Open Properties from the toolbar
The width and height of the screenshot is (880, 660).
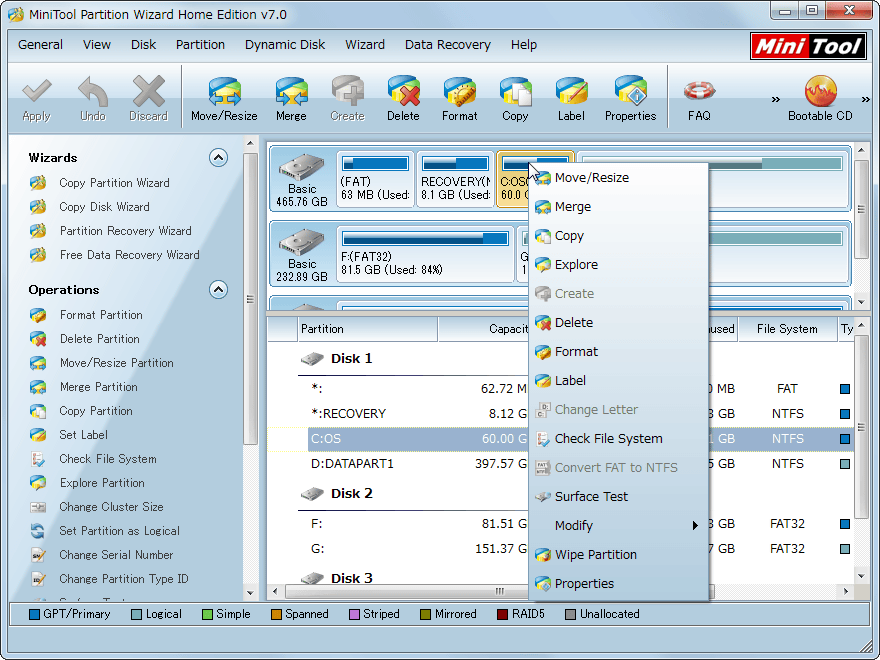pos(630,99)
